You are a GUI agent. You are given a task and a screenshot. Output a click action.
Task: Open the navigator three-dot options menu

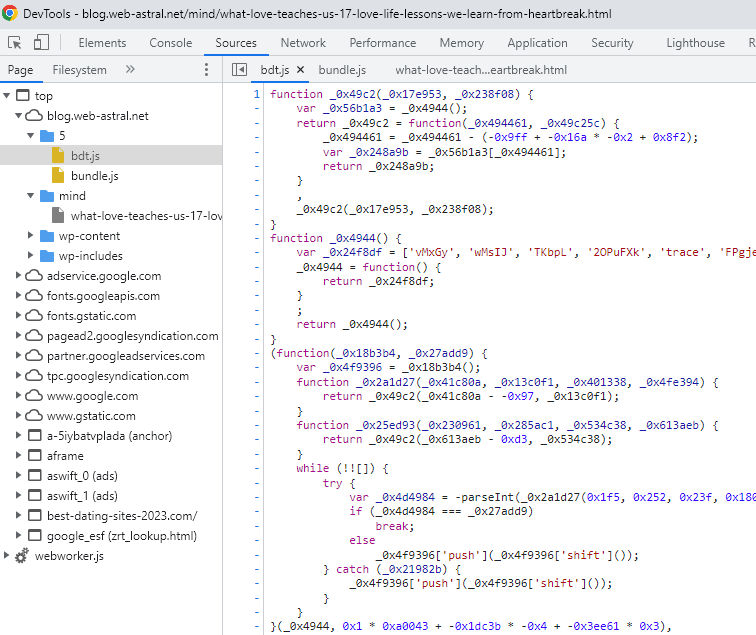click(x=207, y=70)
